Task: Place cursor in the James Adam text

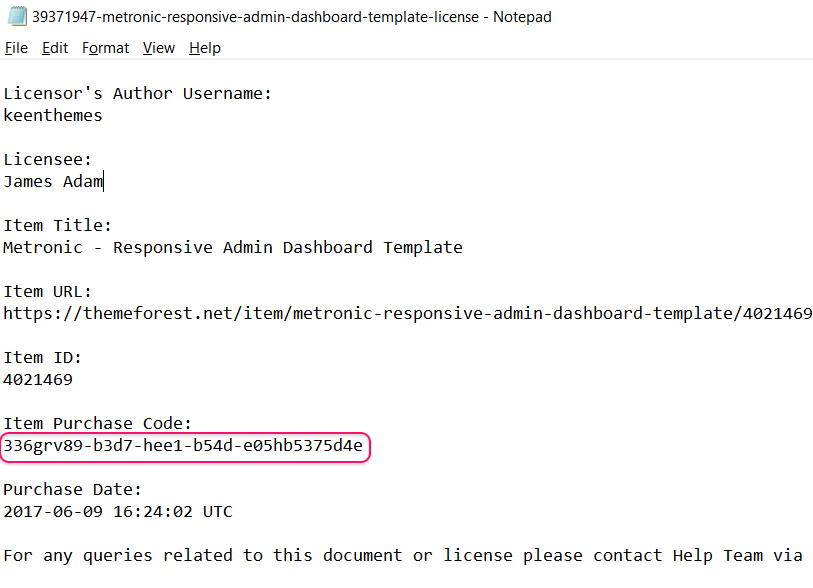Action: tap(53, 182)
